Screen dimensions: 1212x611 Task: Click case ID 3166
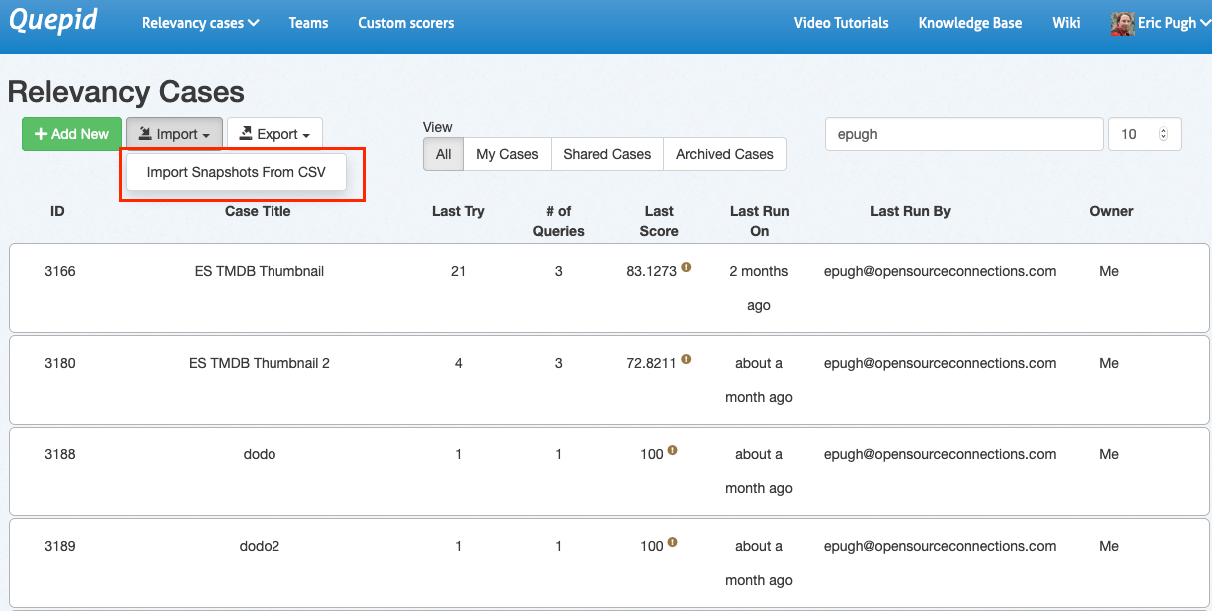60,271
